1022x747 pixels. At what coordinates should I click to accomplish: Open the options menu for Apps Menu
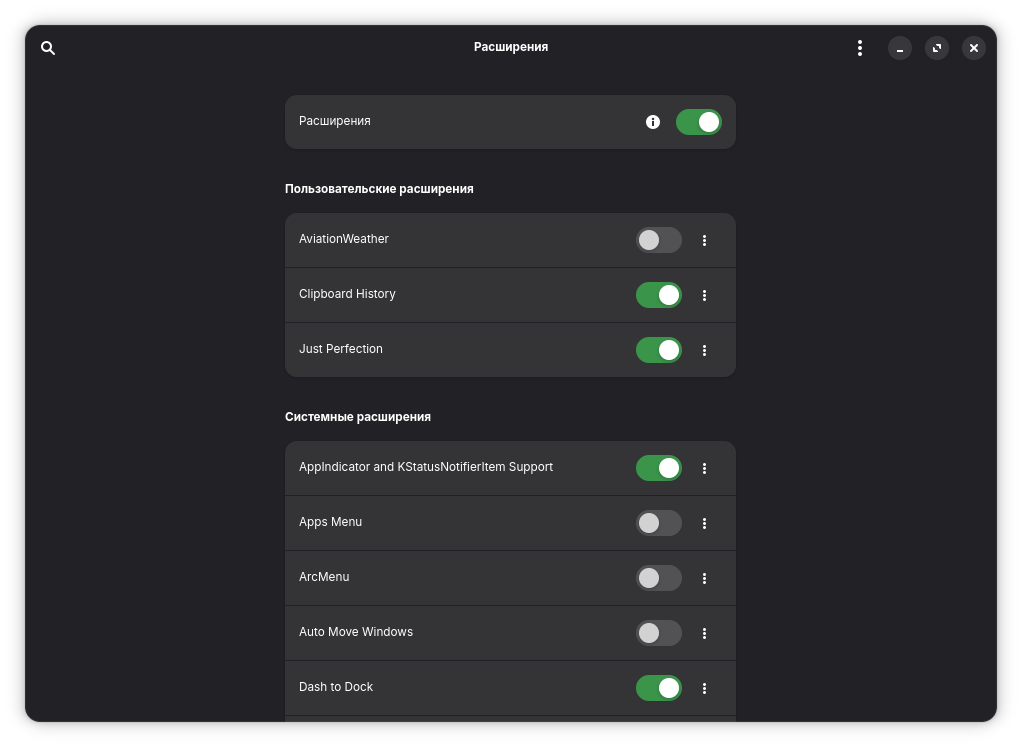click(704, 523)
